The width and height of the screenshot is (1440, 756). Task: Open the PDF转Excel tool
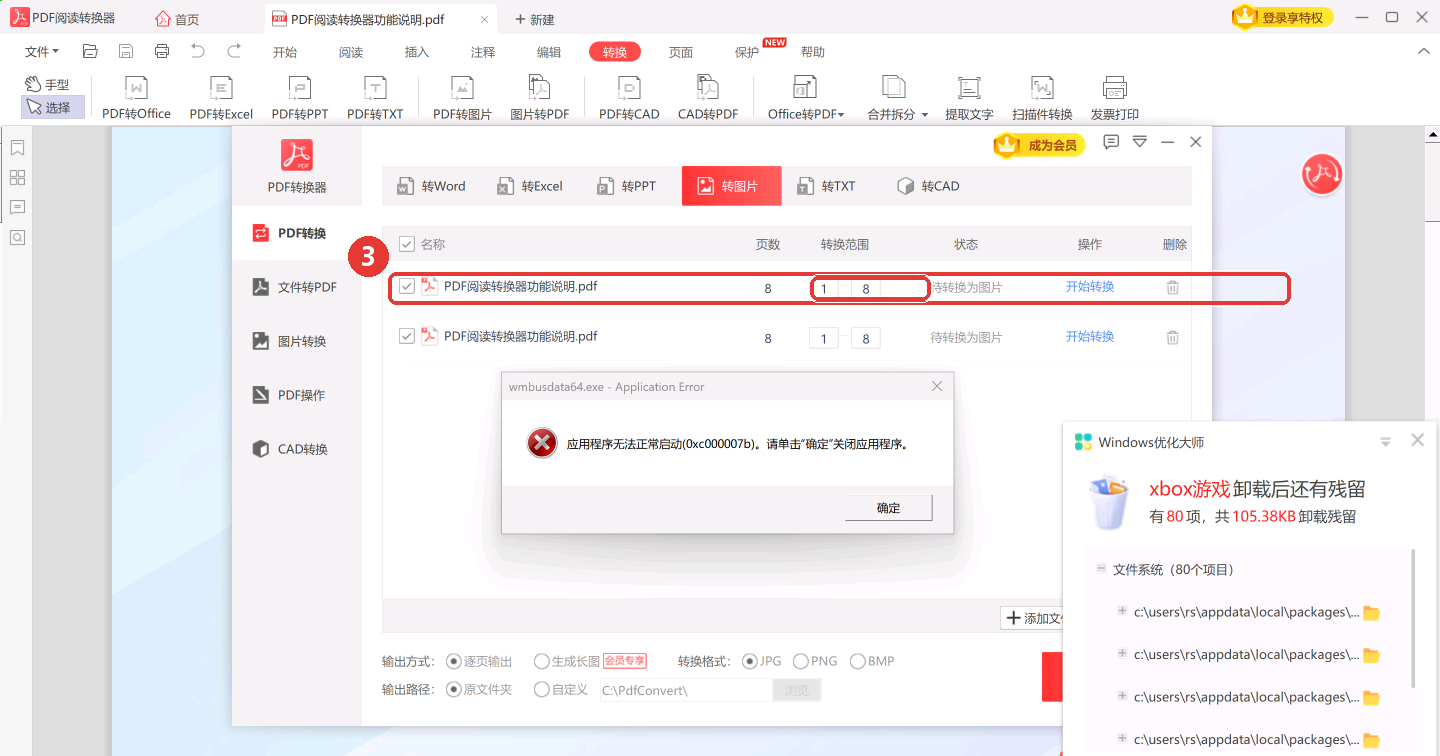pyautogui.click(x=221, y=98)
